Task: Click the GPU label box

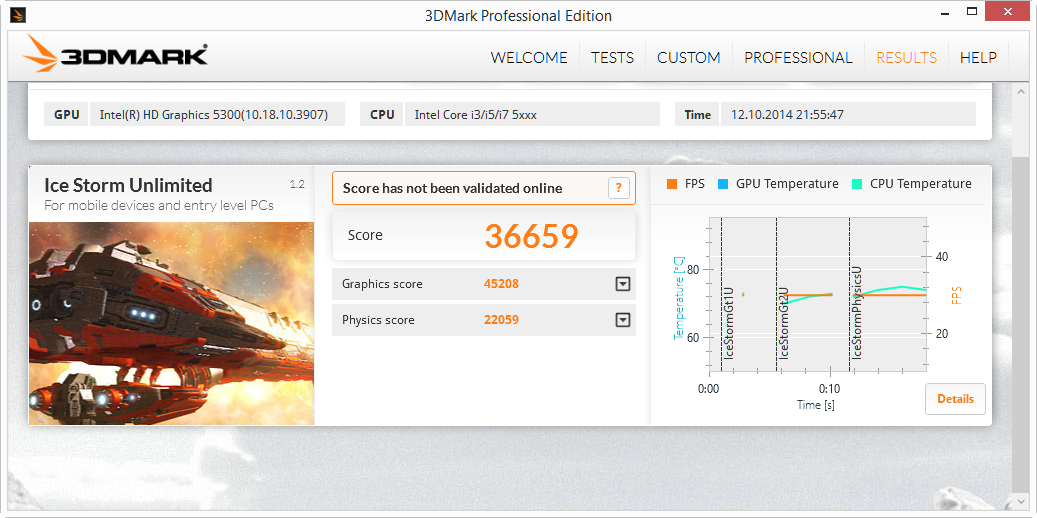Action: 66,114
